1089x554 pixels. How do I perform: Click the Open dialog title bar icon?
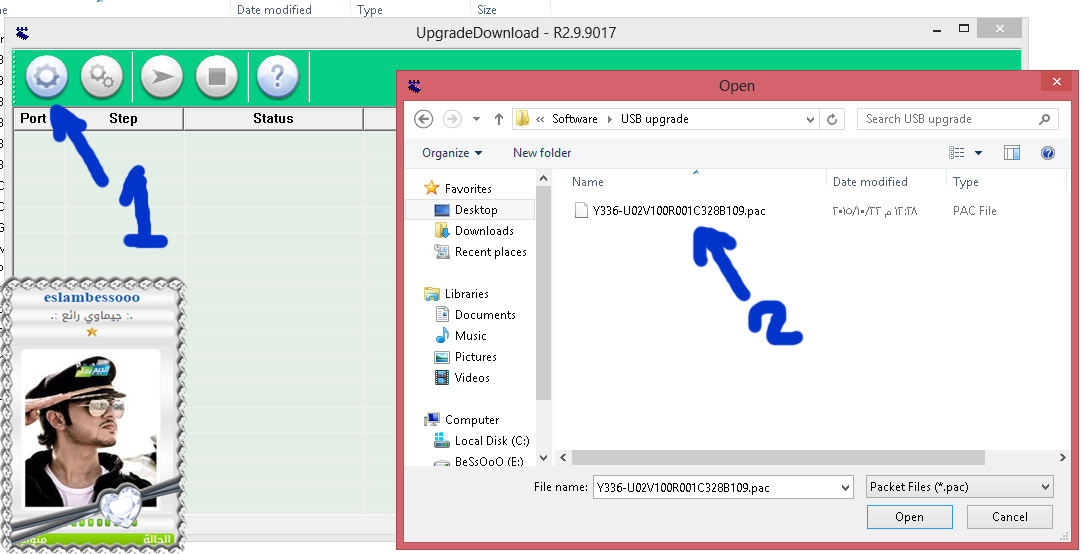tap(415, 86)
